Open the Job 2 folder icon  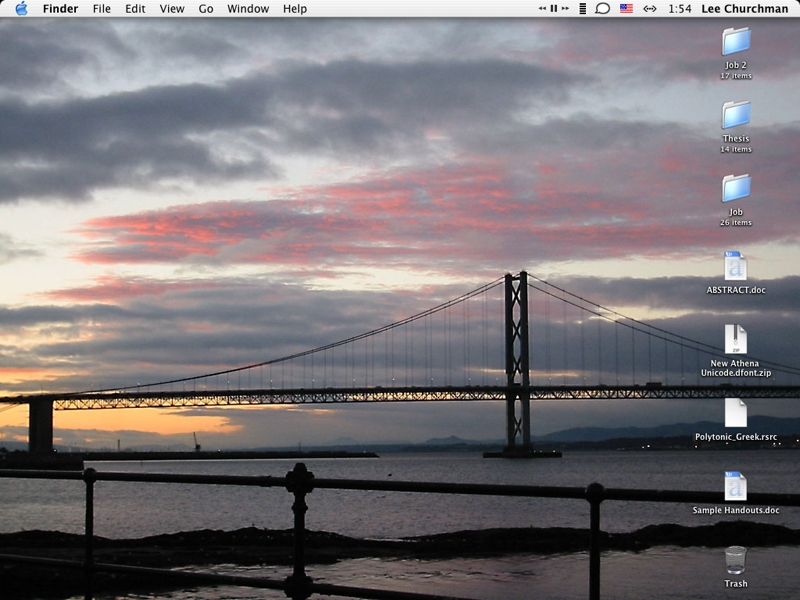coord(736,42)
